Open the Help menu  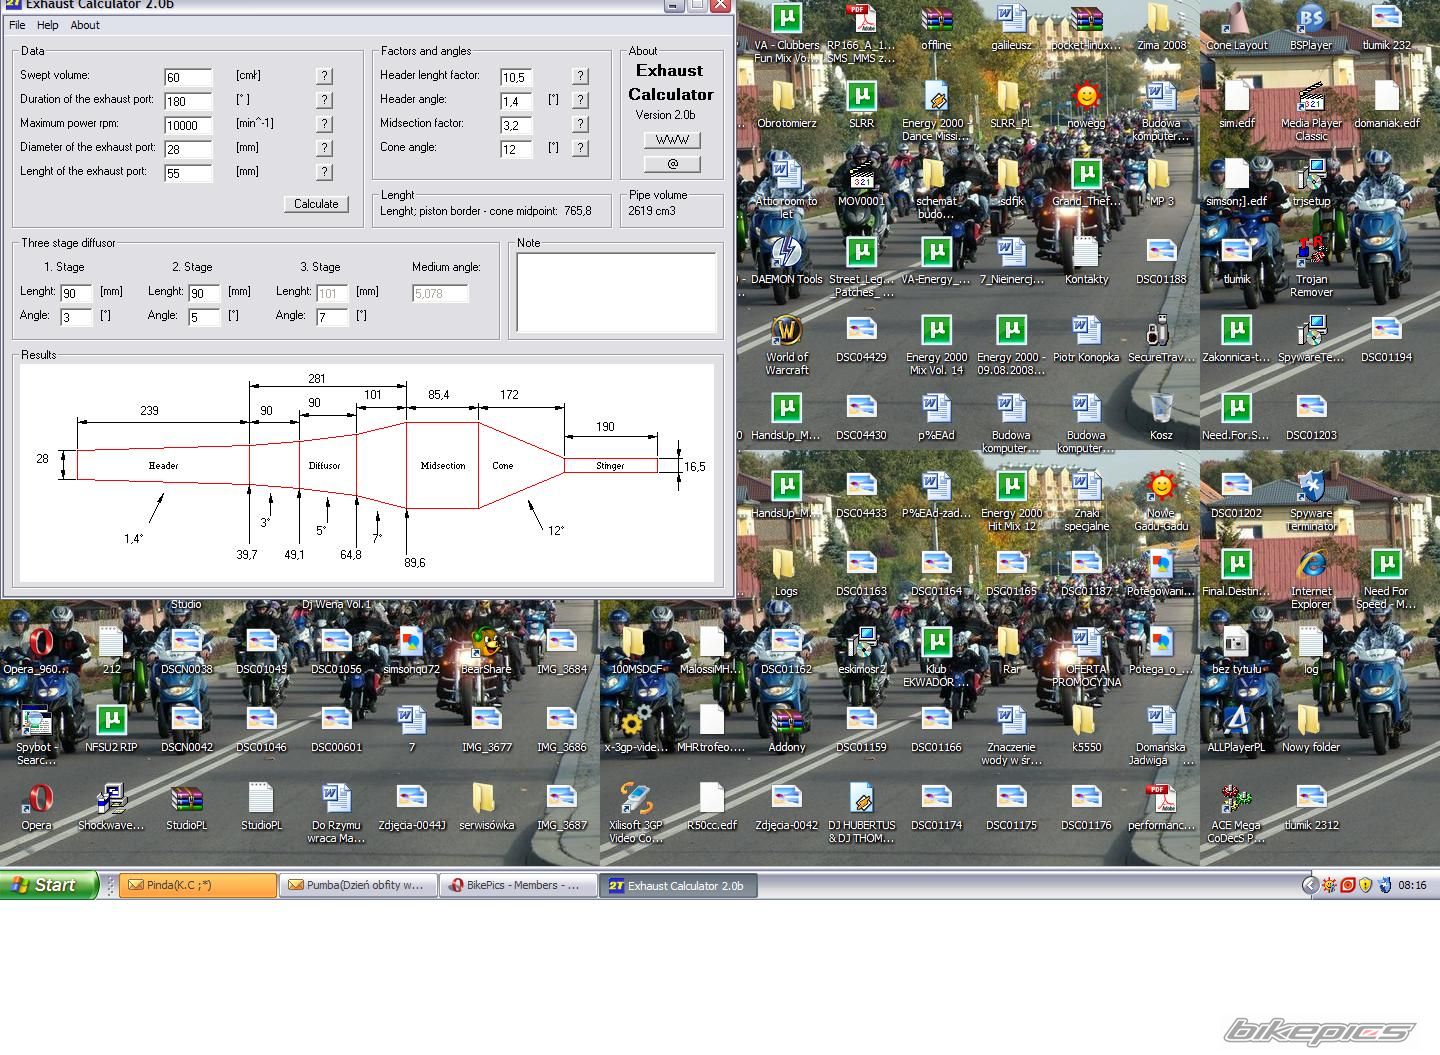[x=47, y=25]
